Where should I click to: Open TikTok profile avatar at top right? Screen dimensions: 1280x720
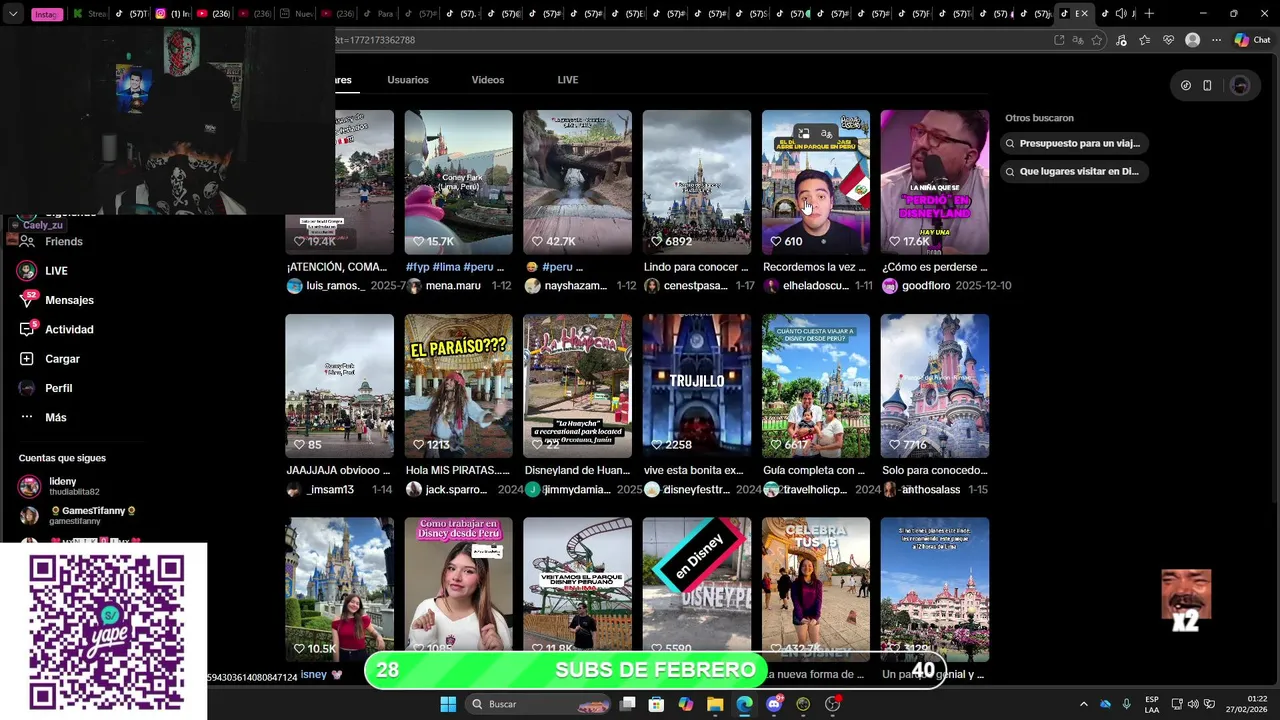click(1240, 86)
